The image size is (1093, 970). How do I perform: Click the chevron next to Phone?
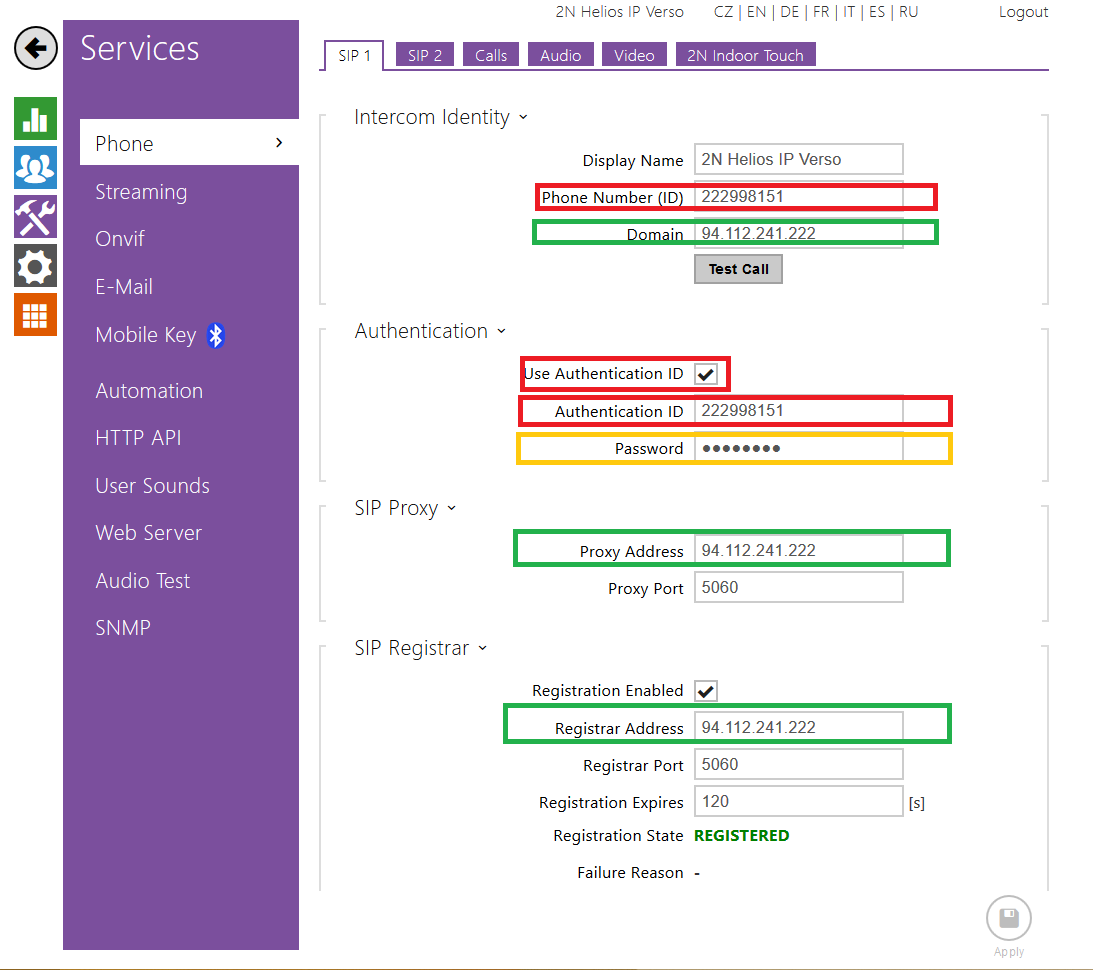pyautogui.click(x=280, y=143)
